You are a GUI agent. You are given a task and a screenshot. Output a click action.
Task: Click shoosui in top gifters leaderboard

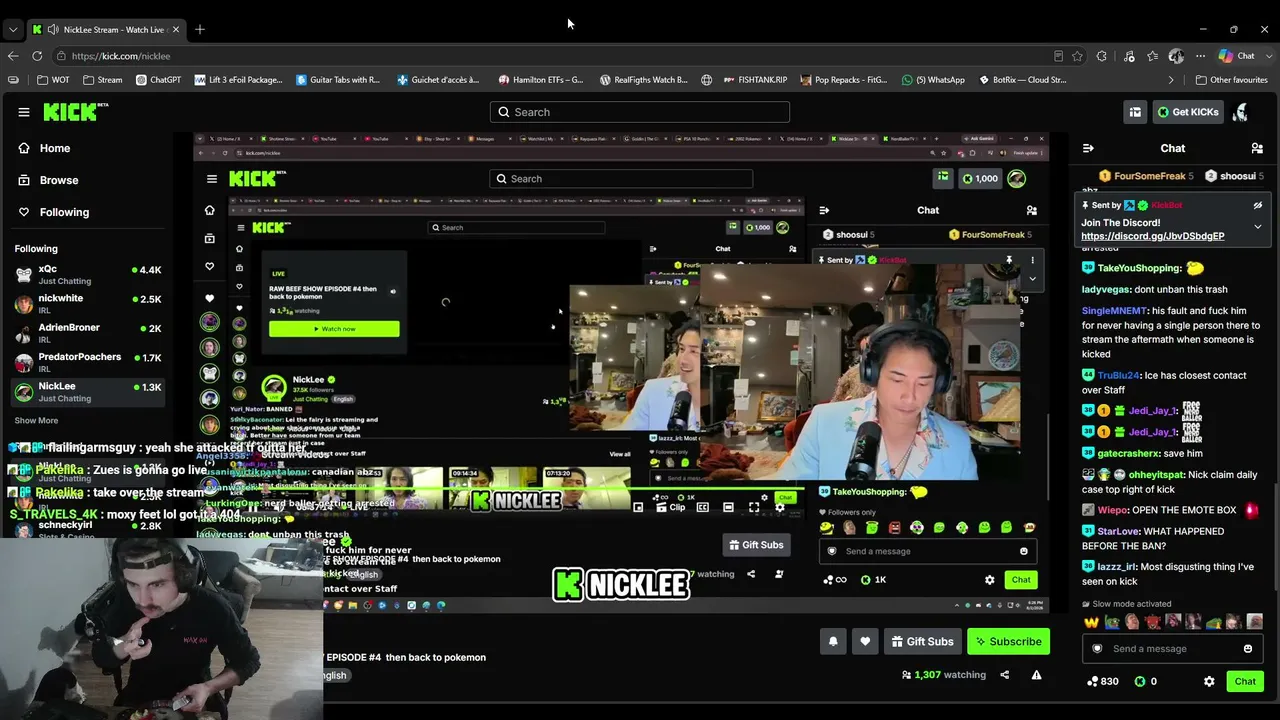coord(1232,176)
